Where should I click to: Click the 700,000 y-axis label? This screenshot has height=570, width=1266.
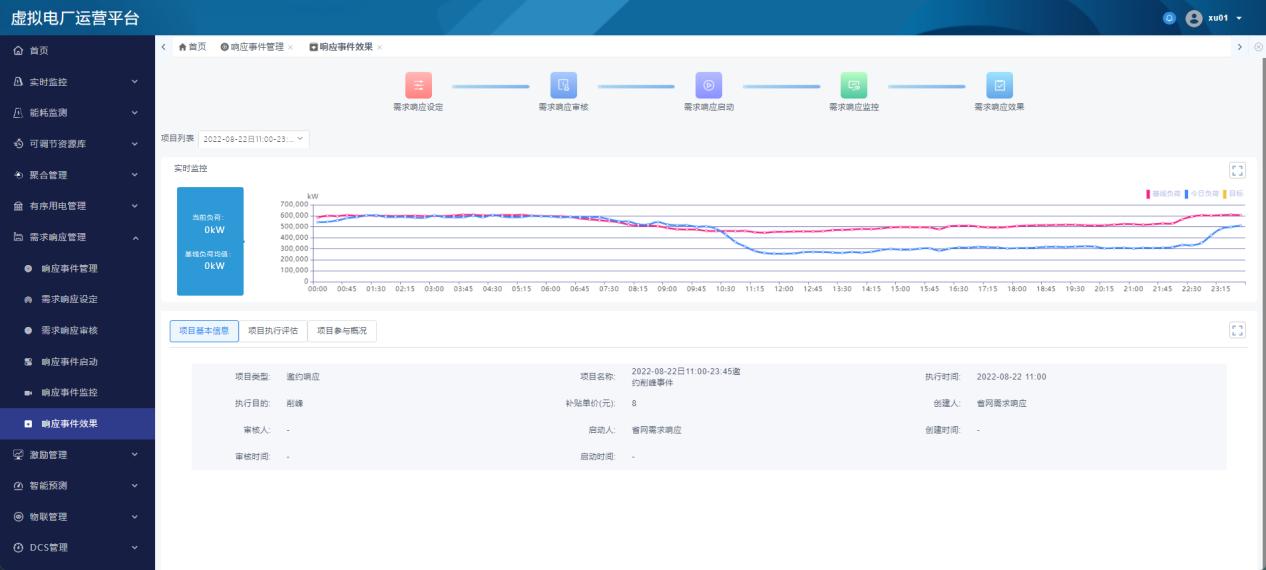(x=296, y=203)
